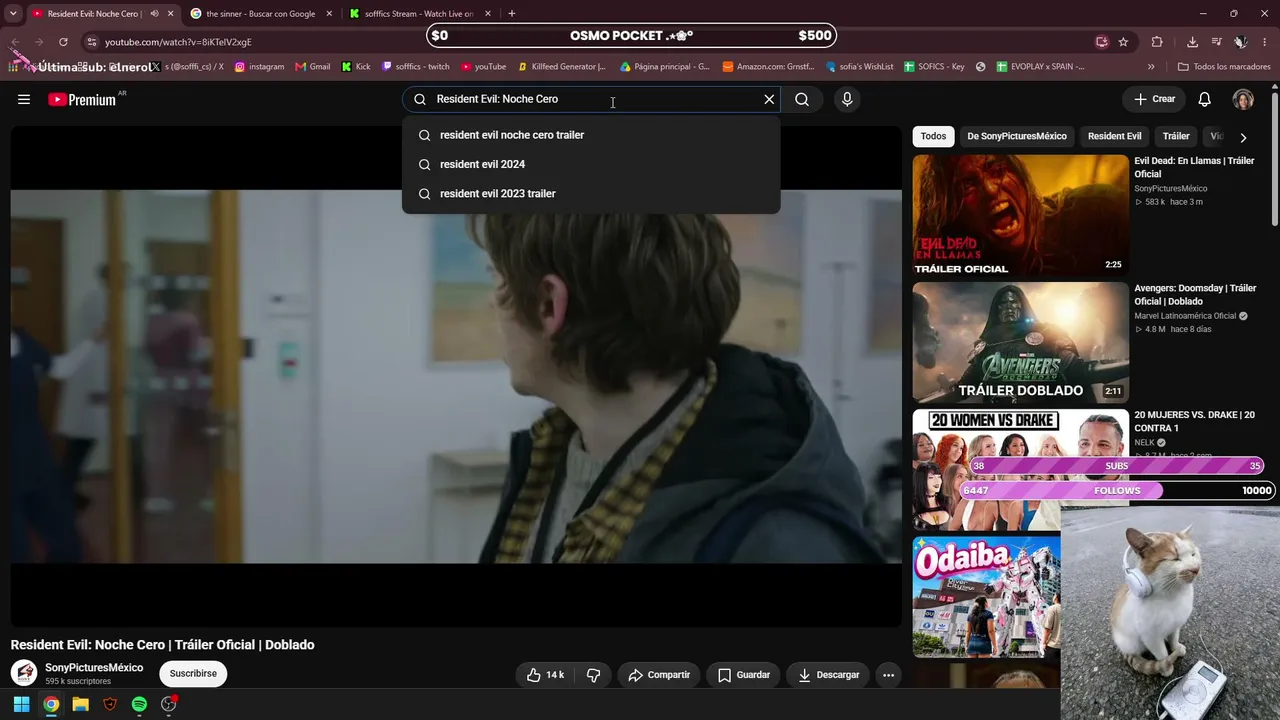
Task: Open the tab search dropdown arrow
Action: [x=13, y=14]
